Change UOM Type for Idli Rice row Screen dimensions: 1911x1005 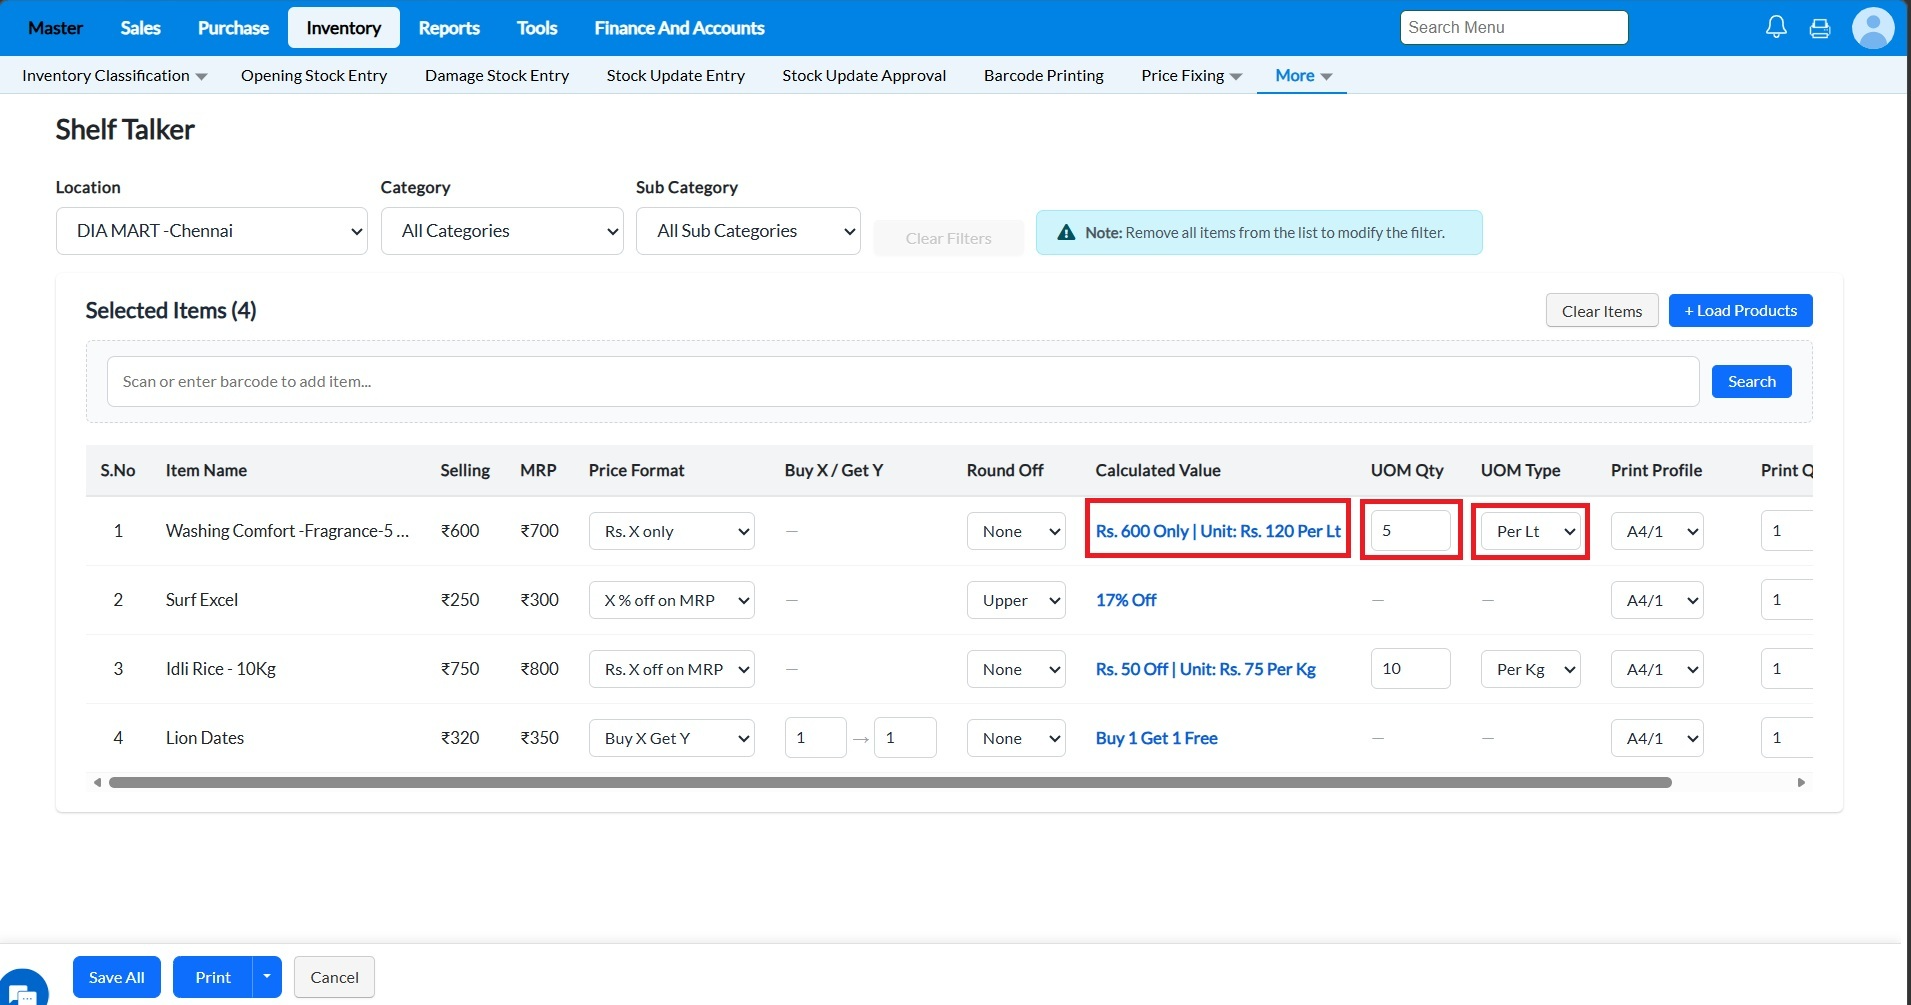point(1530,669)
